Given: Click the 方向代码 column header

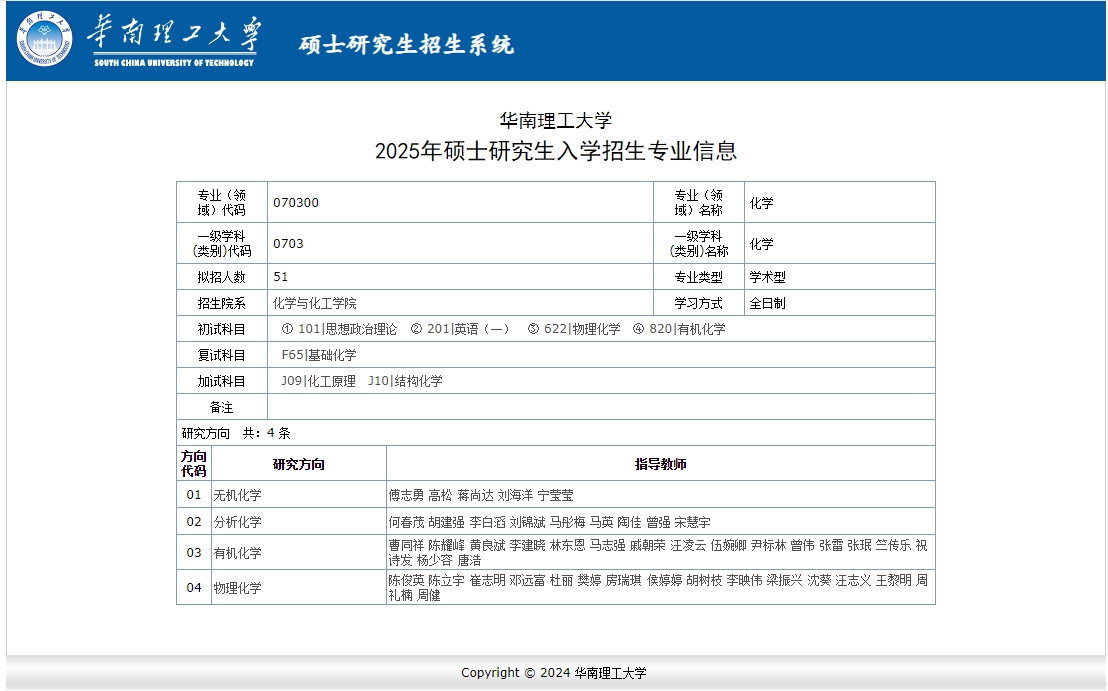Looking at the screenshot, I should (194, 463).
